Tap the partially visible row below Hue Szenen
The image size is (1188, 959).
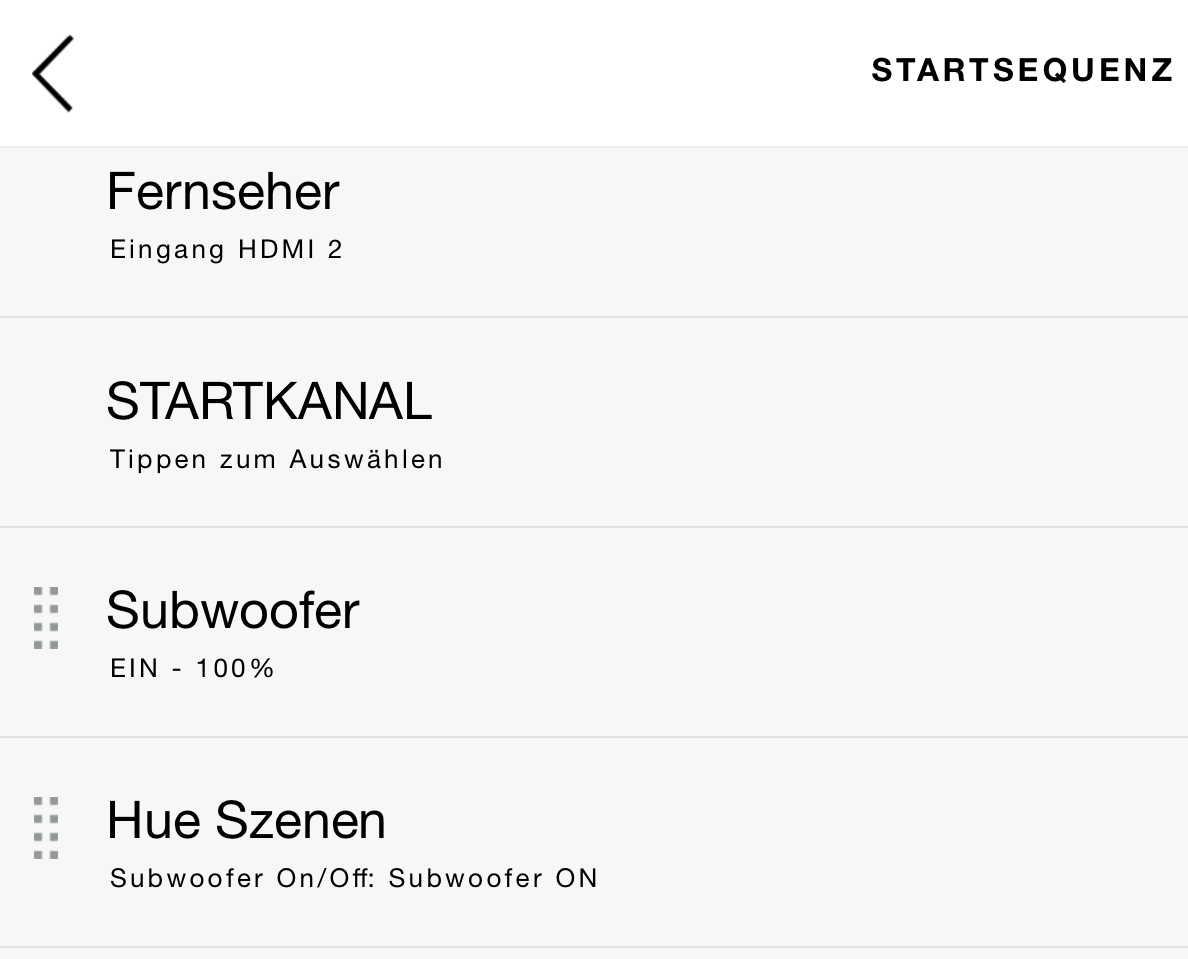[594, 953]
